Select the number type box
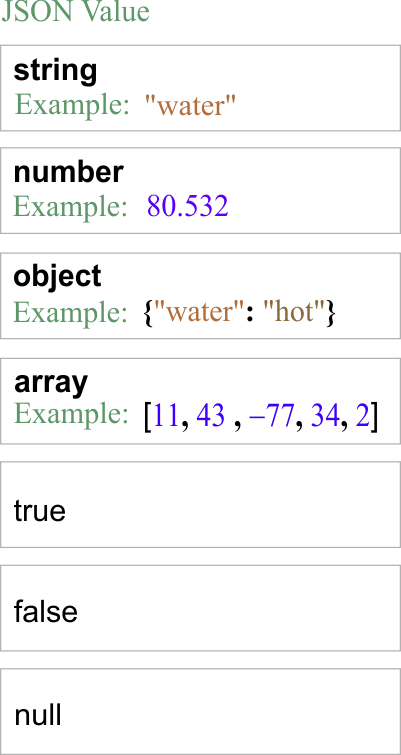 coord(200,191)
